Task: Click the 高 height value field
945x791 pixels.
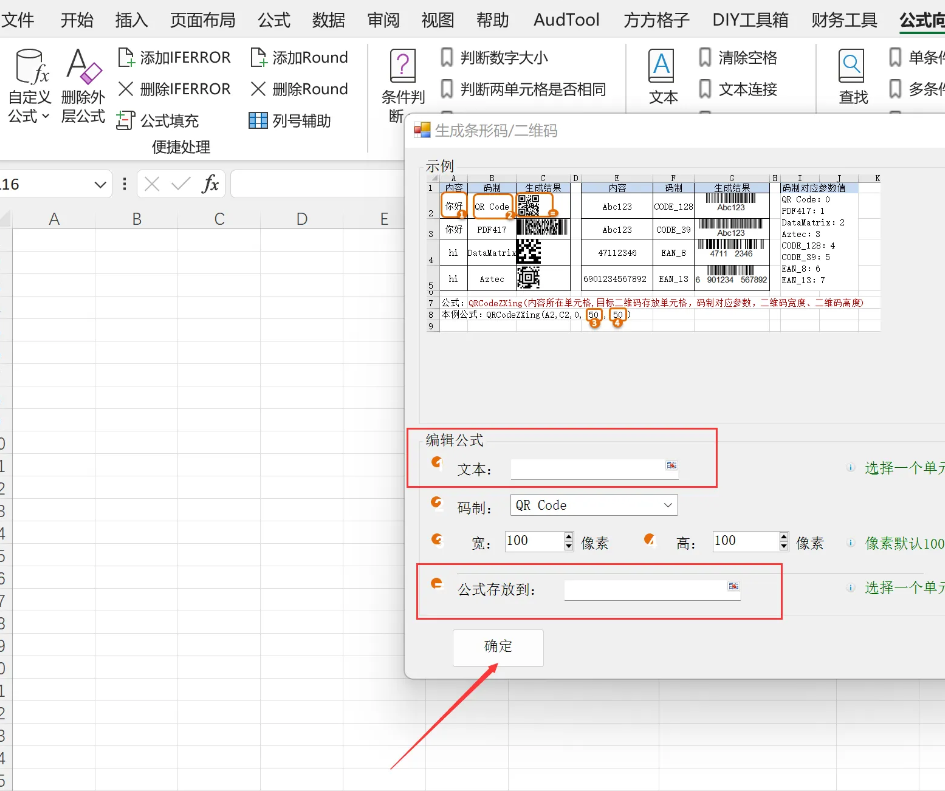Action: [746, 541]
